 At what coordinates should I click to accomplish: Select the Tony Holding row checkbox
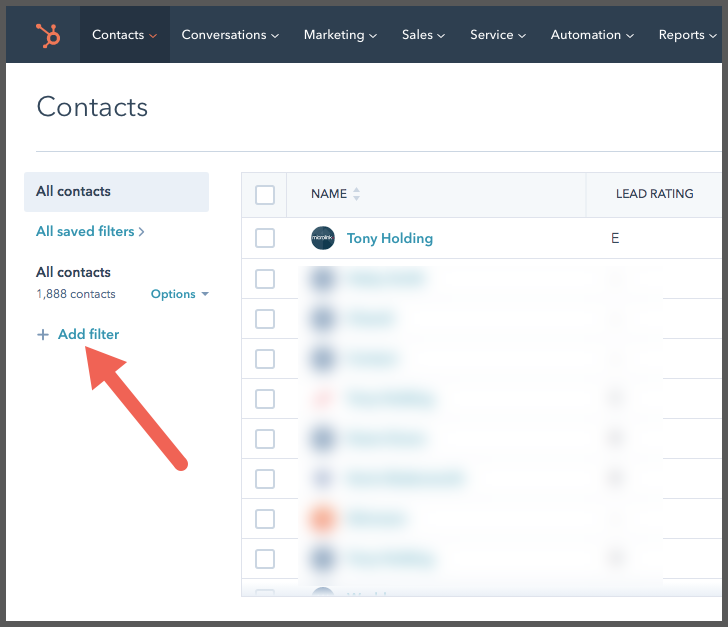(265, 238)
